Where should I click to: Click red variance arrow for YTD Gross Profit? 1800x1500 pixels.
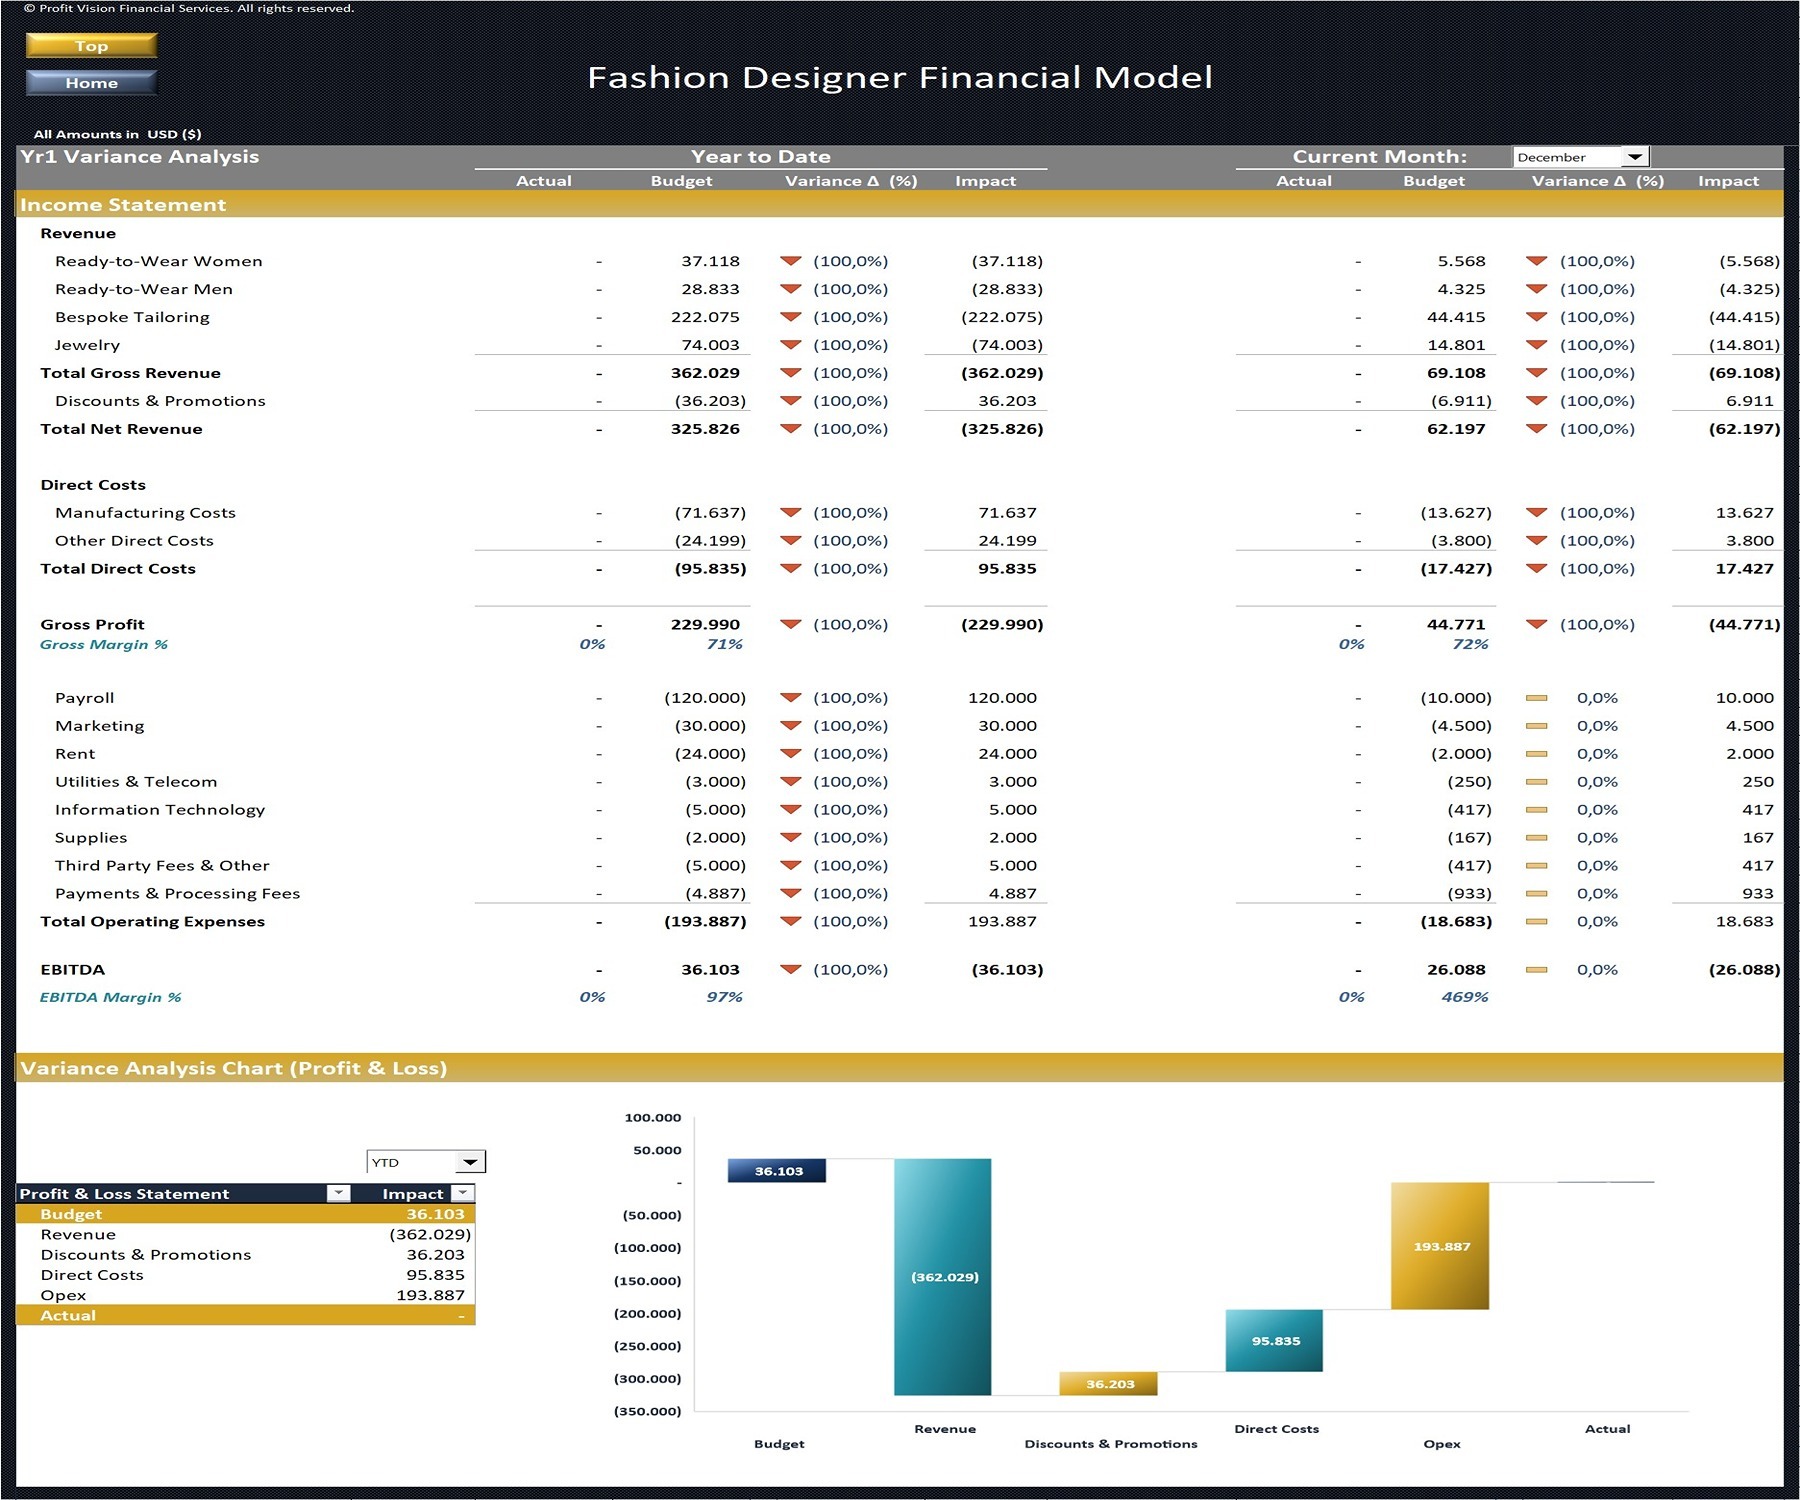pos(791,624)
